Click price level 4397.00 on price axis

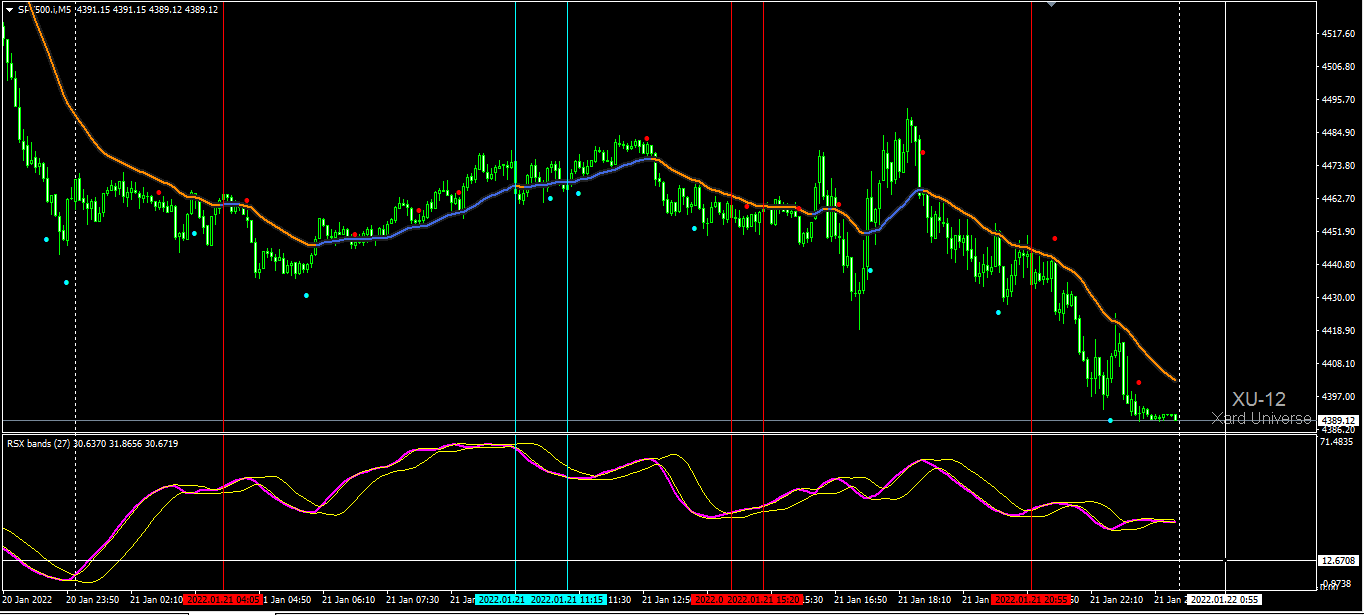1338,397
